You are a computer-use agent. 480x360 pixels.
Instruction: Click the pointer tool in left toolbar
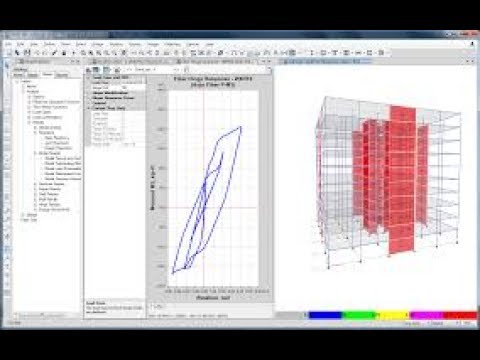[6, 66]
